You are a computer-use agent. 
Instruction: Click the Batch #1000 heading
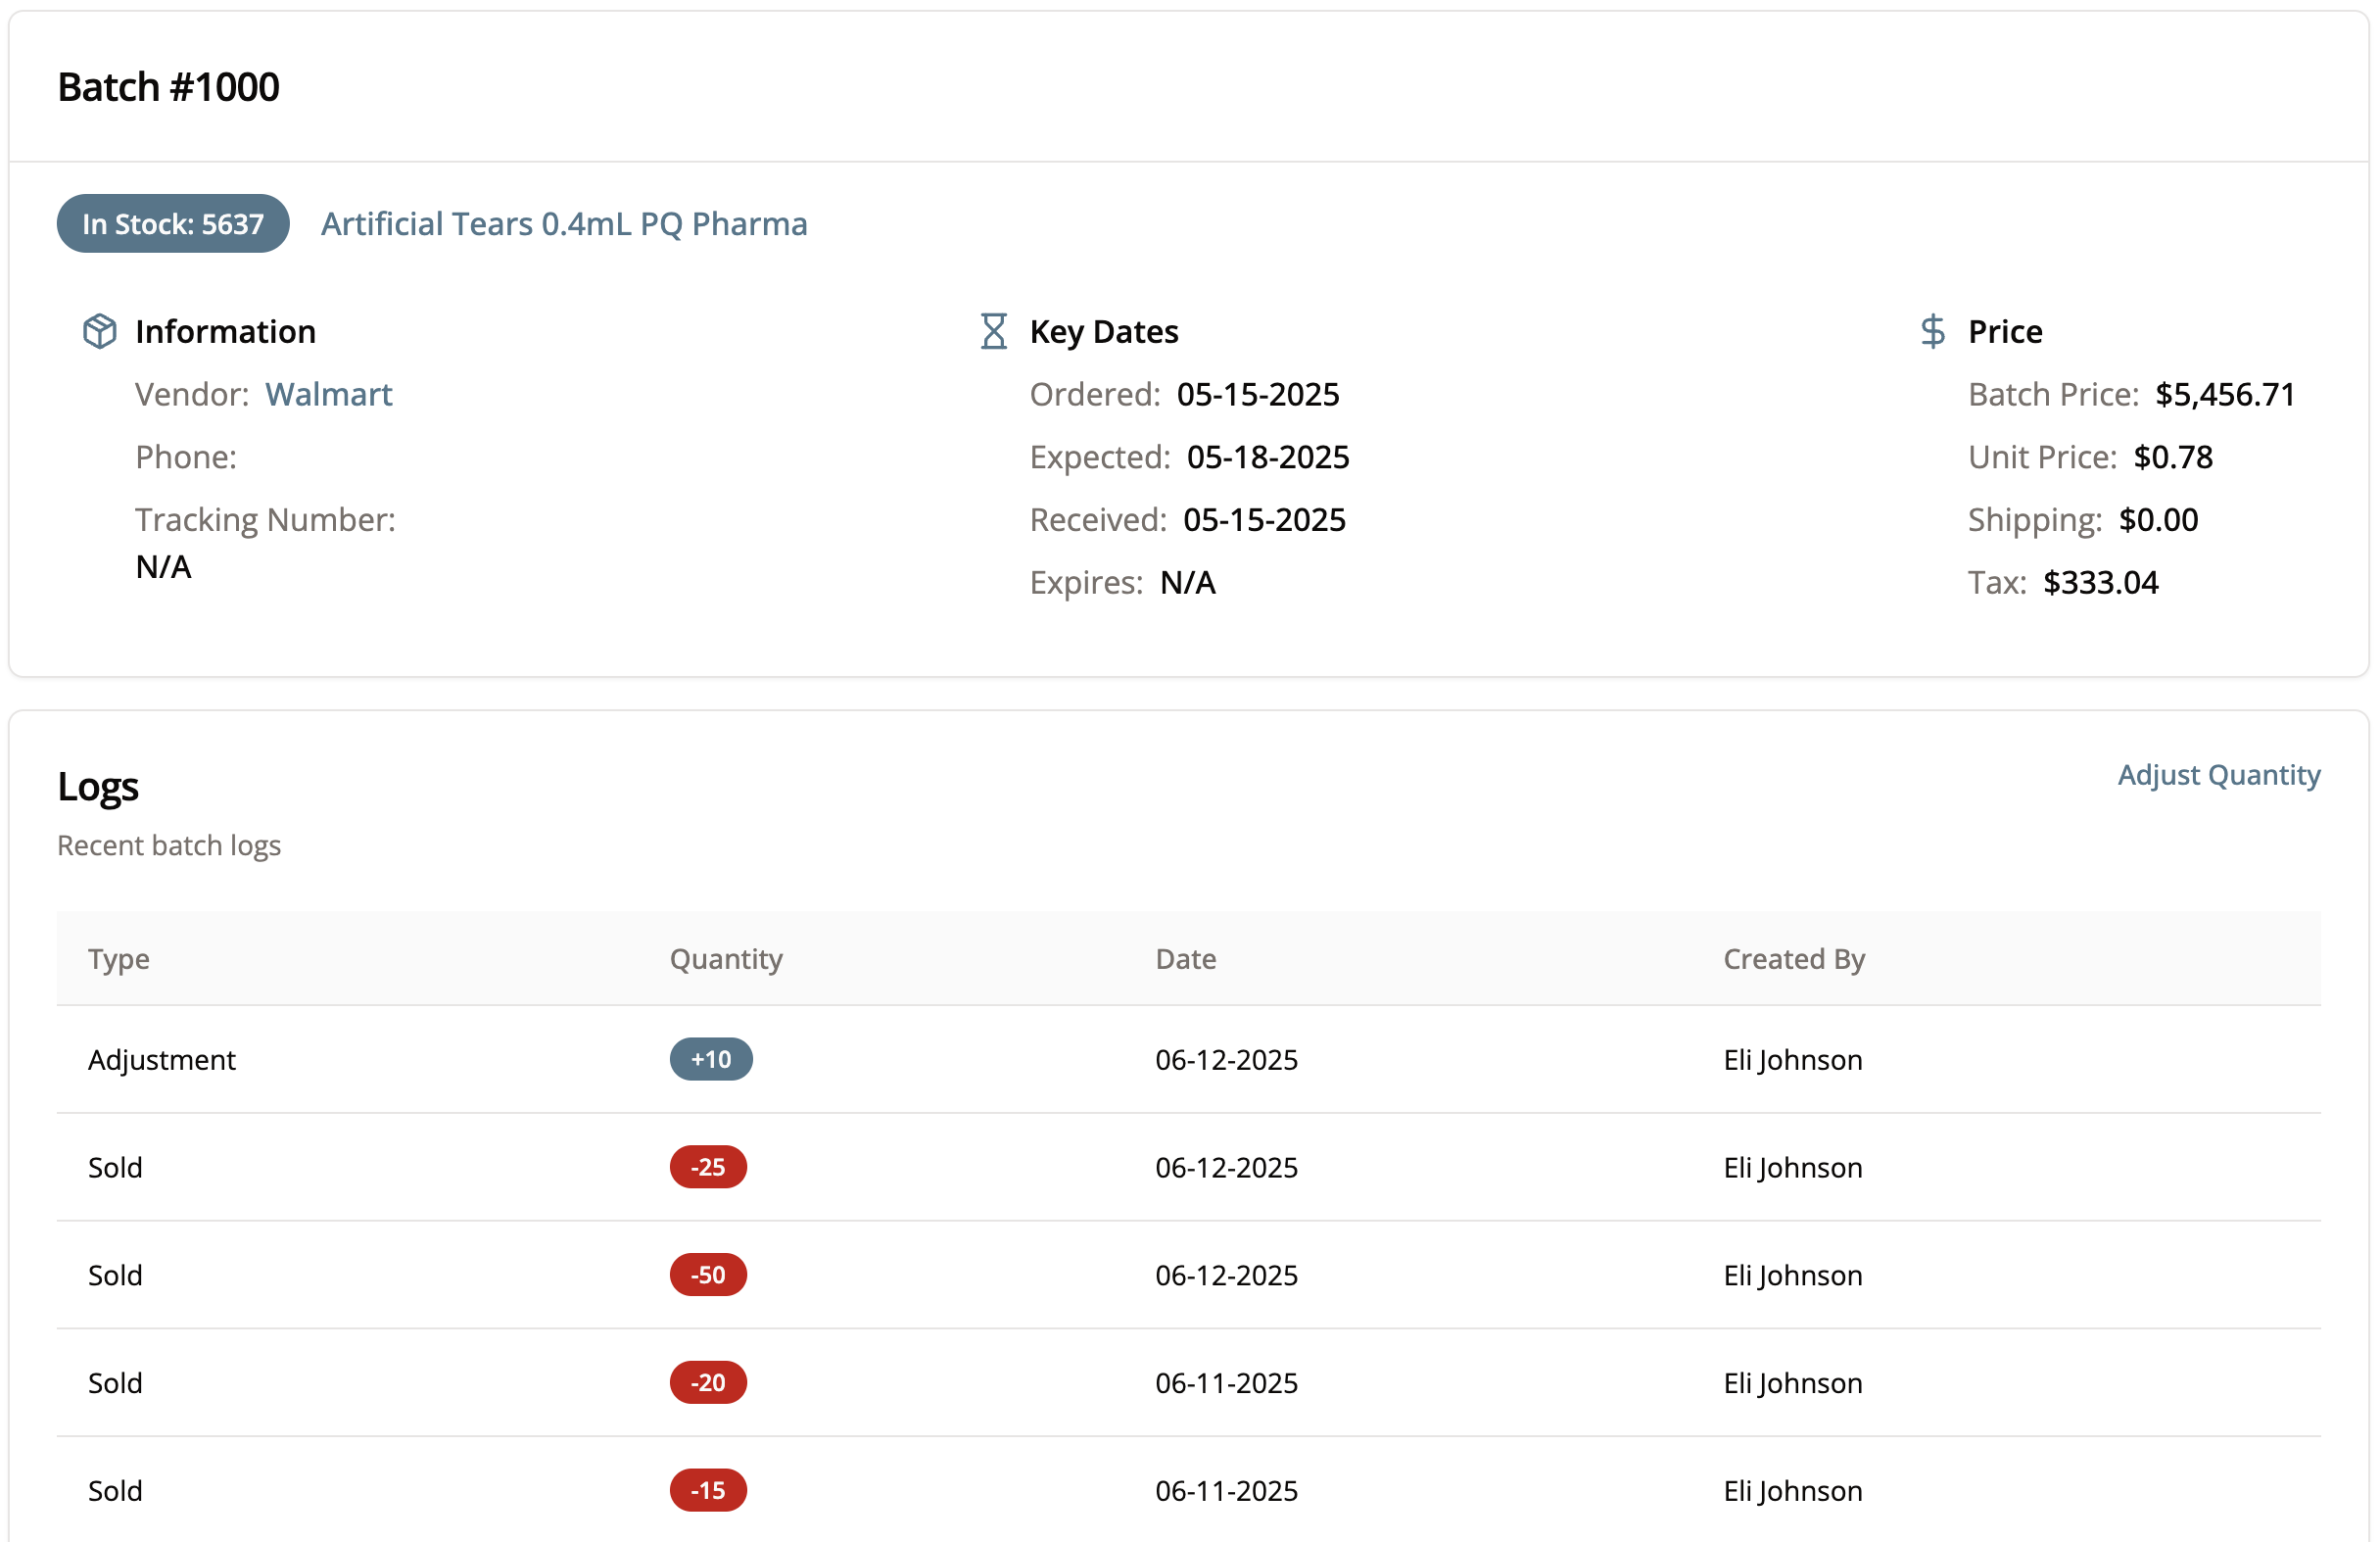pos(168,87)
